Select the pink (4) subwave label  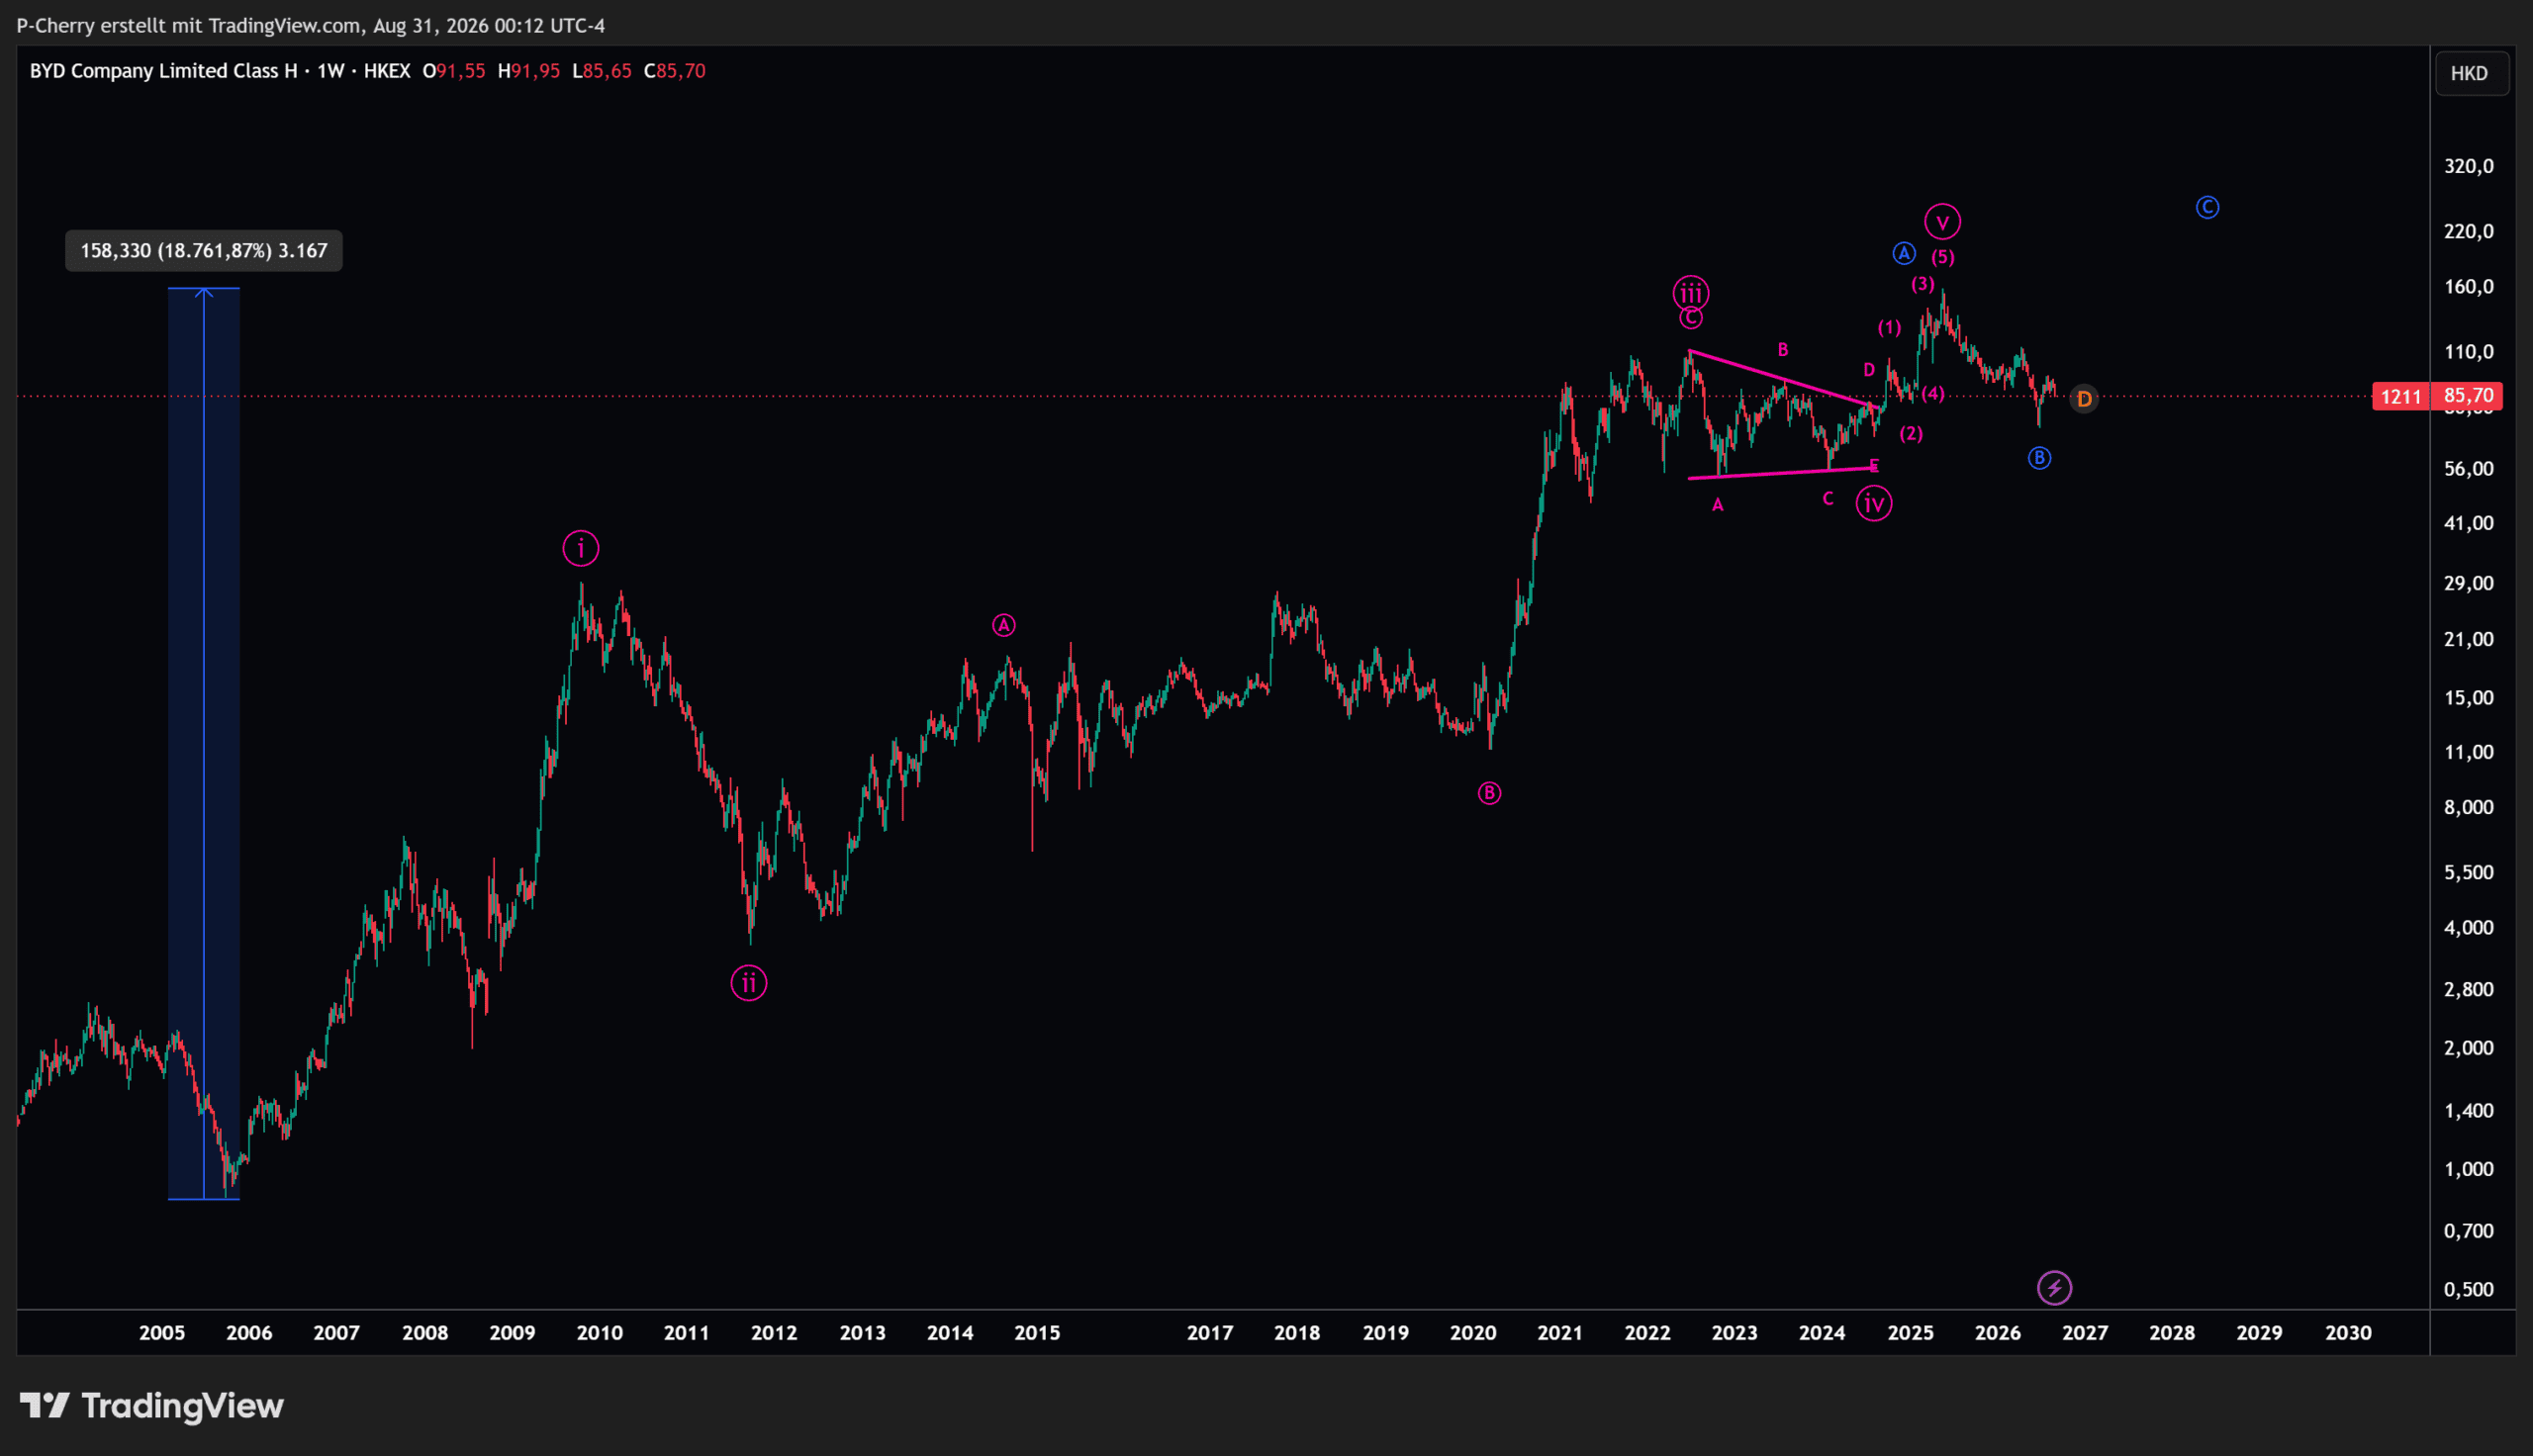1933,393
